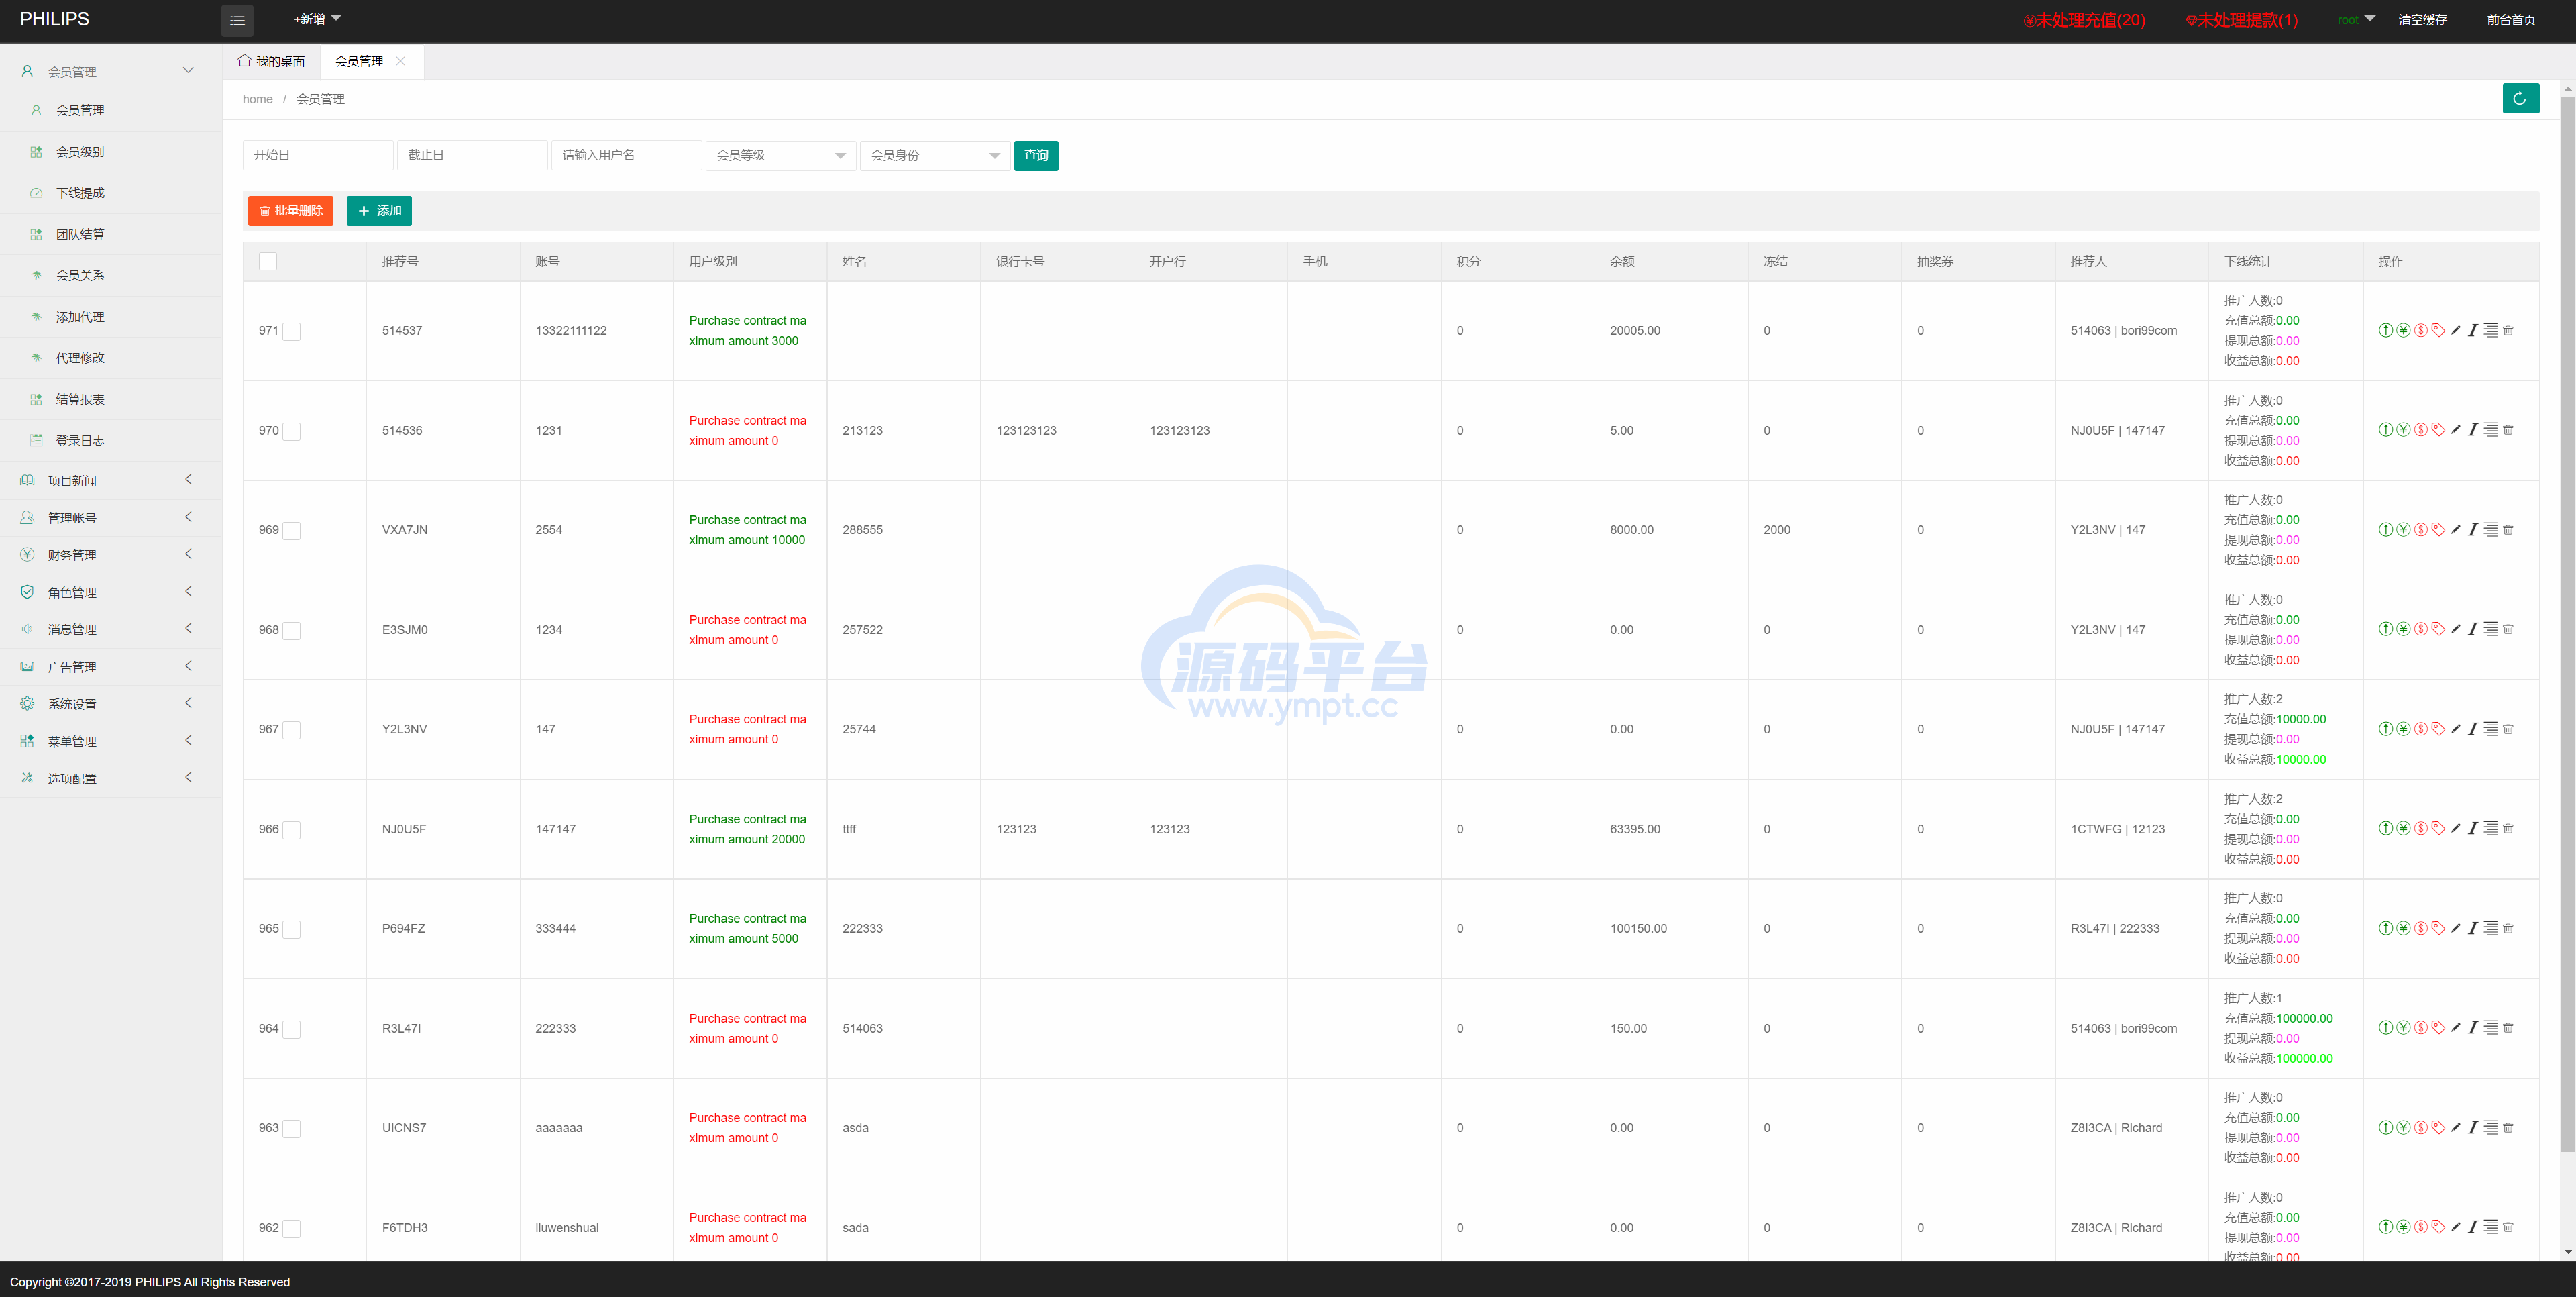Click the right-aligned lines icon in row 969
The height and width of the screenshot is (1297, 2576).
[2490, 530]
